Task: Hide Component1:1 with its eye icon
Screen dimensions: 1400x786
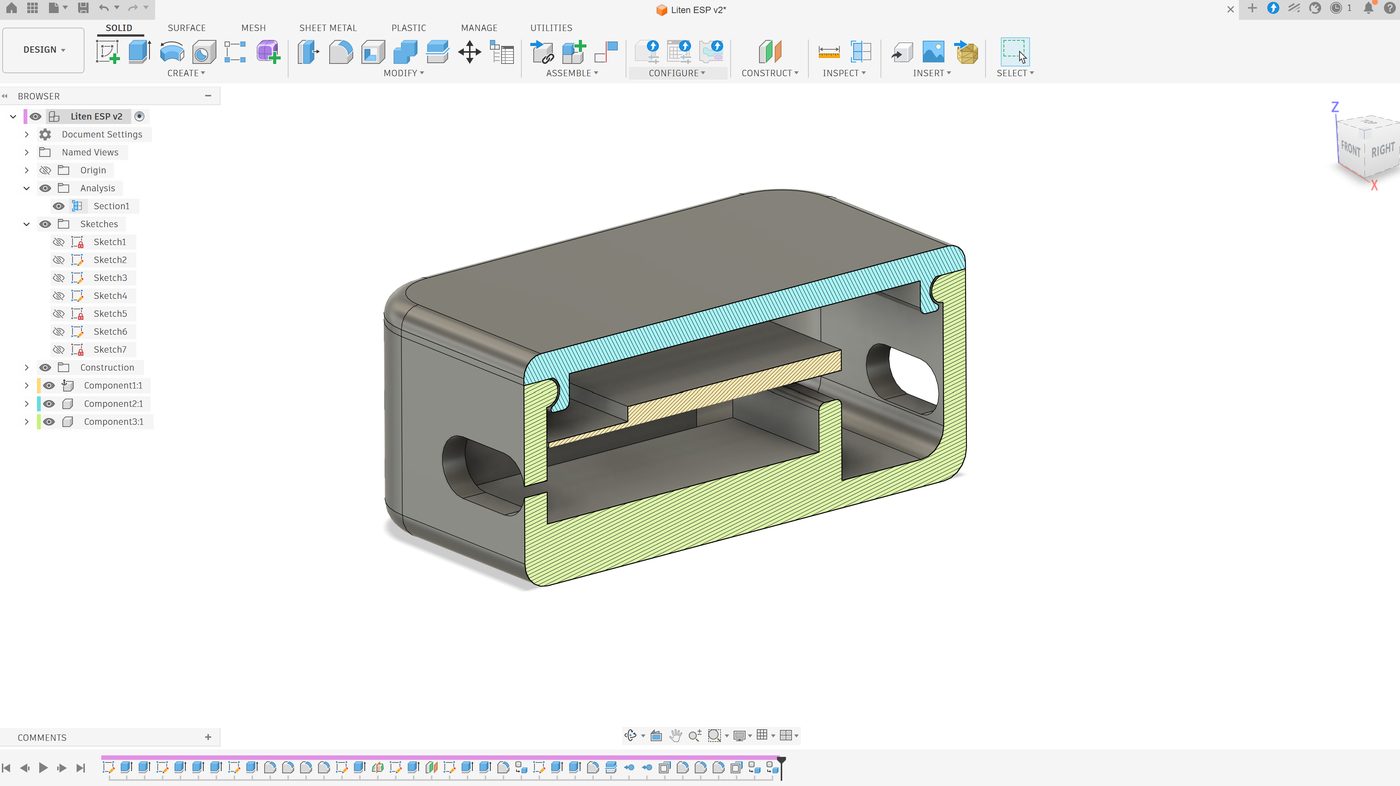Action: click(x=49, y=386)
